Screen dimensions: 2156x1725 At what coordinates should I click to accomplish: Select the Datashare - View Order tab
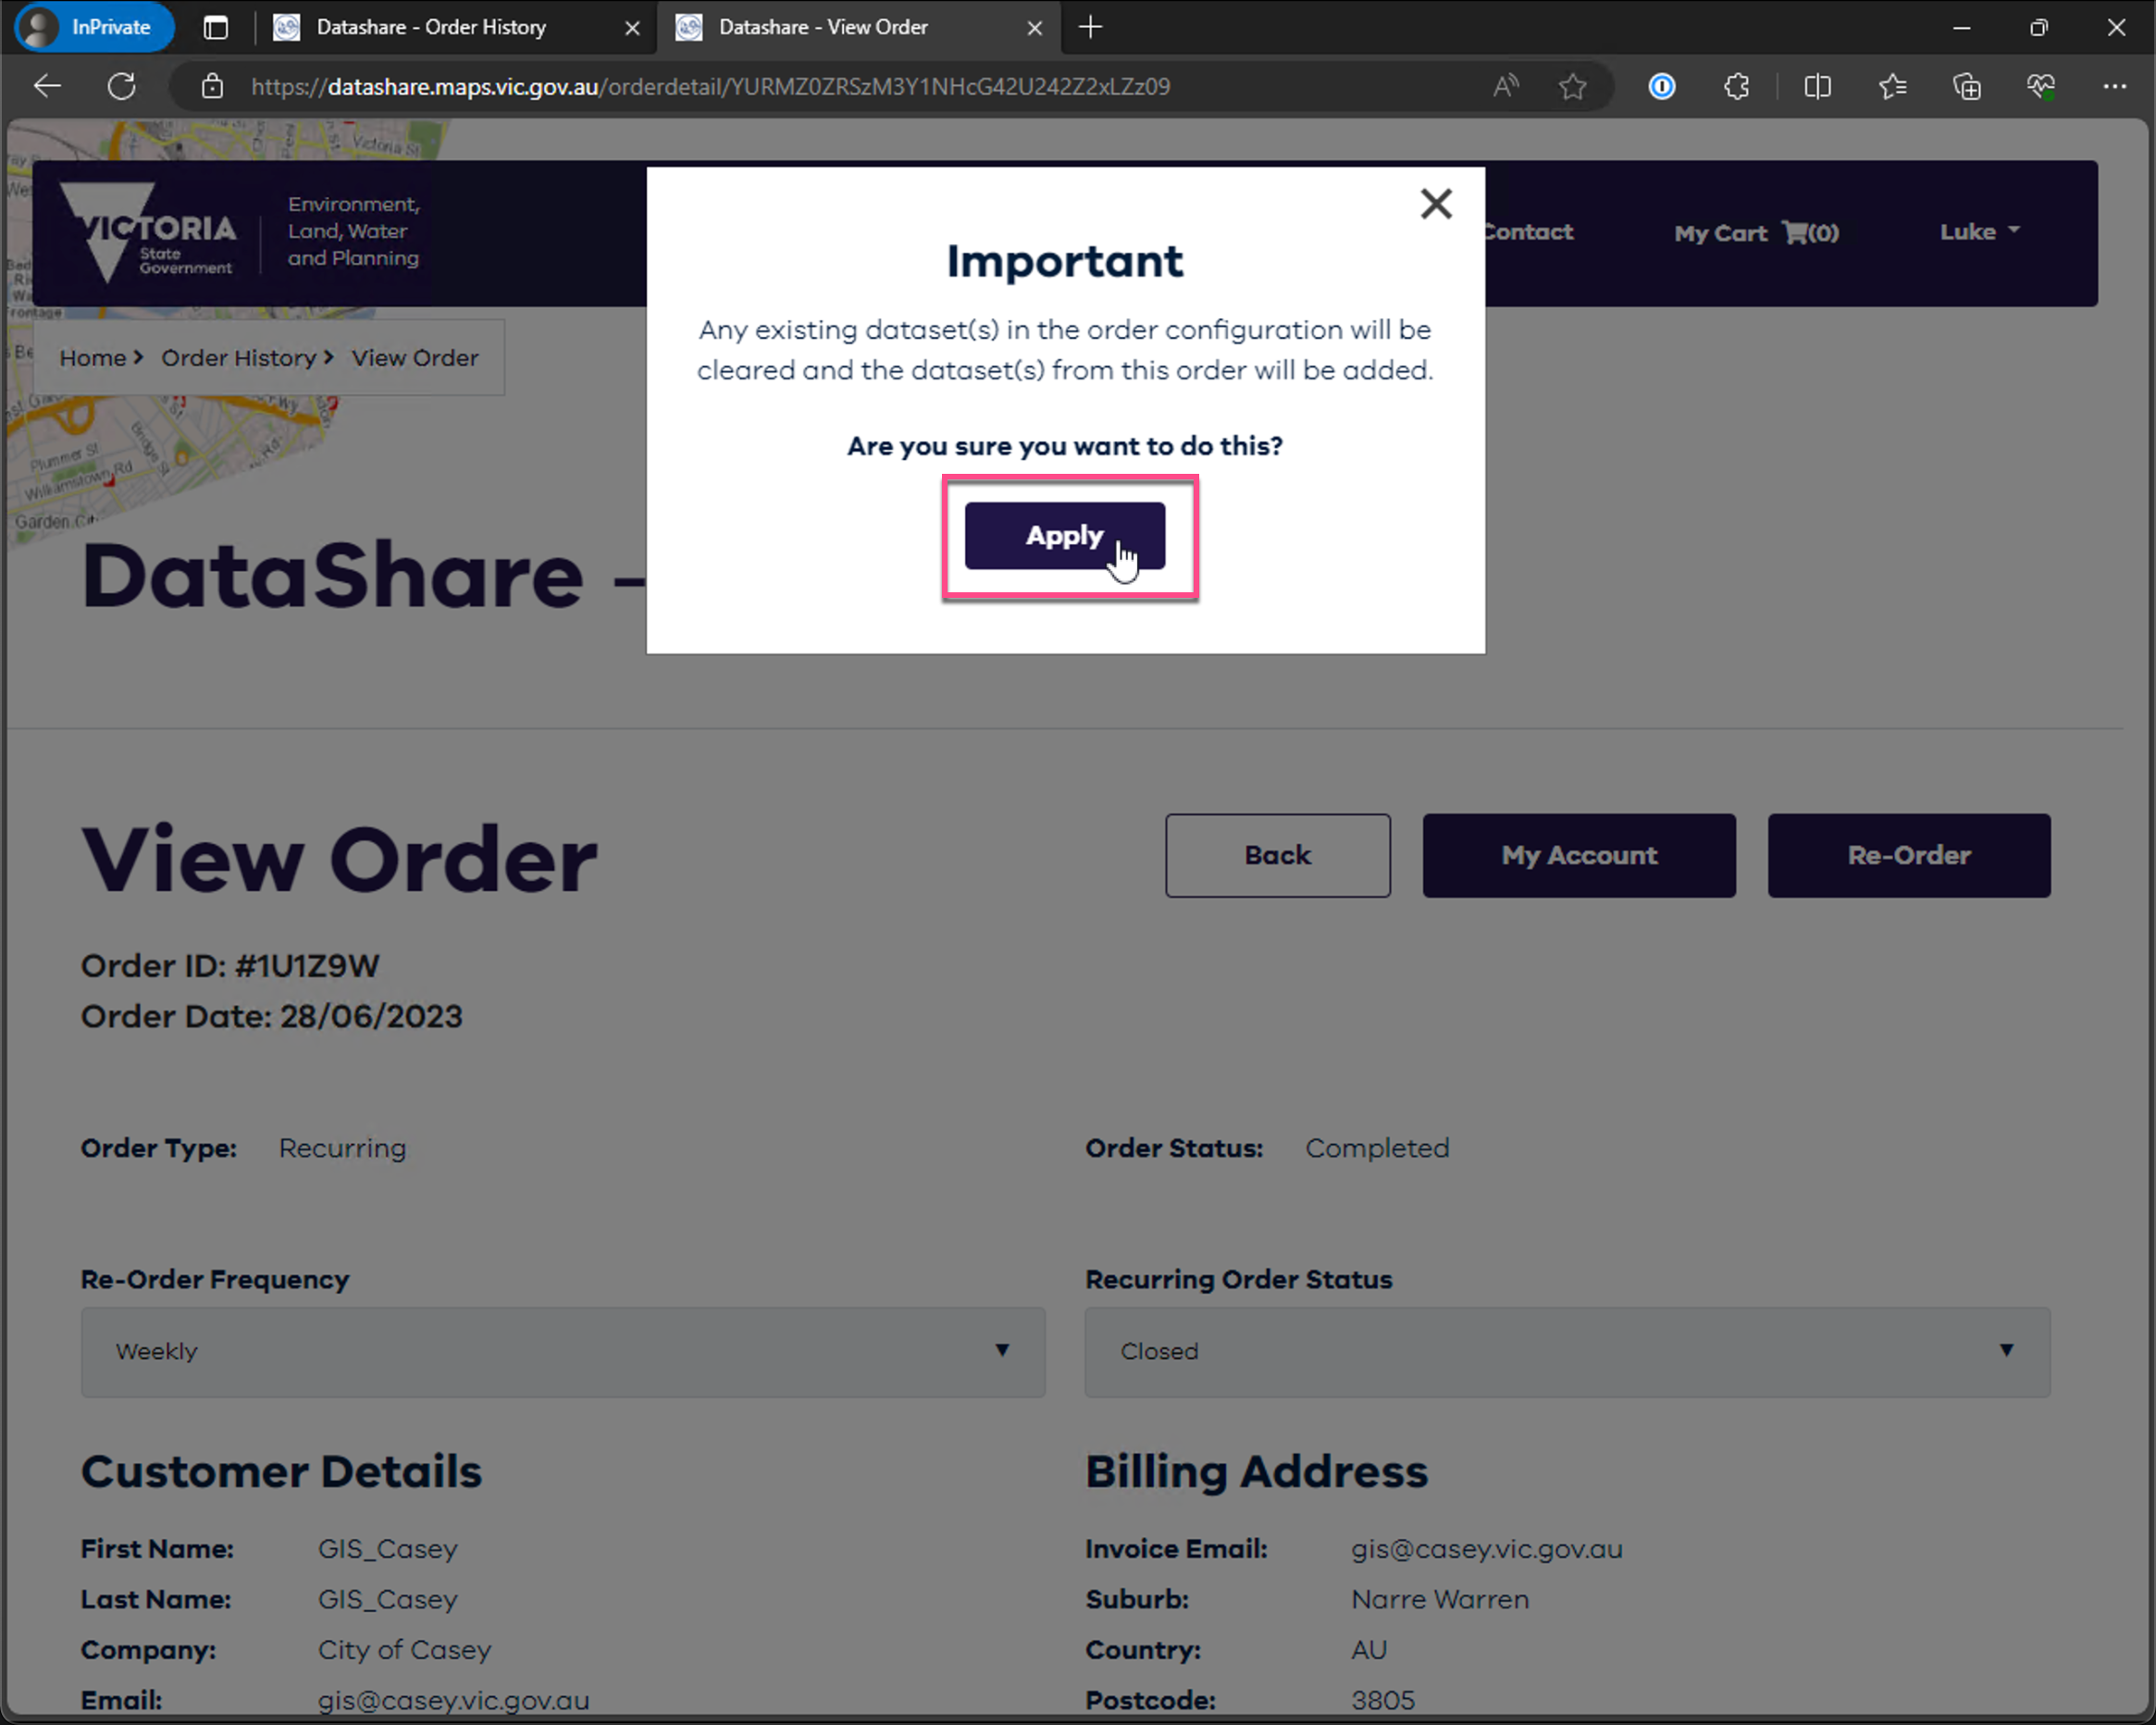823,27
